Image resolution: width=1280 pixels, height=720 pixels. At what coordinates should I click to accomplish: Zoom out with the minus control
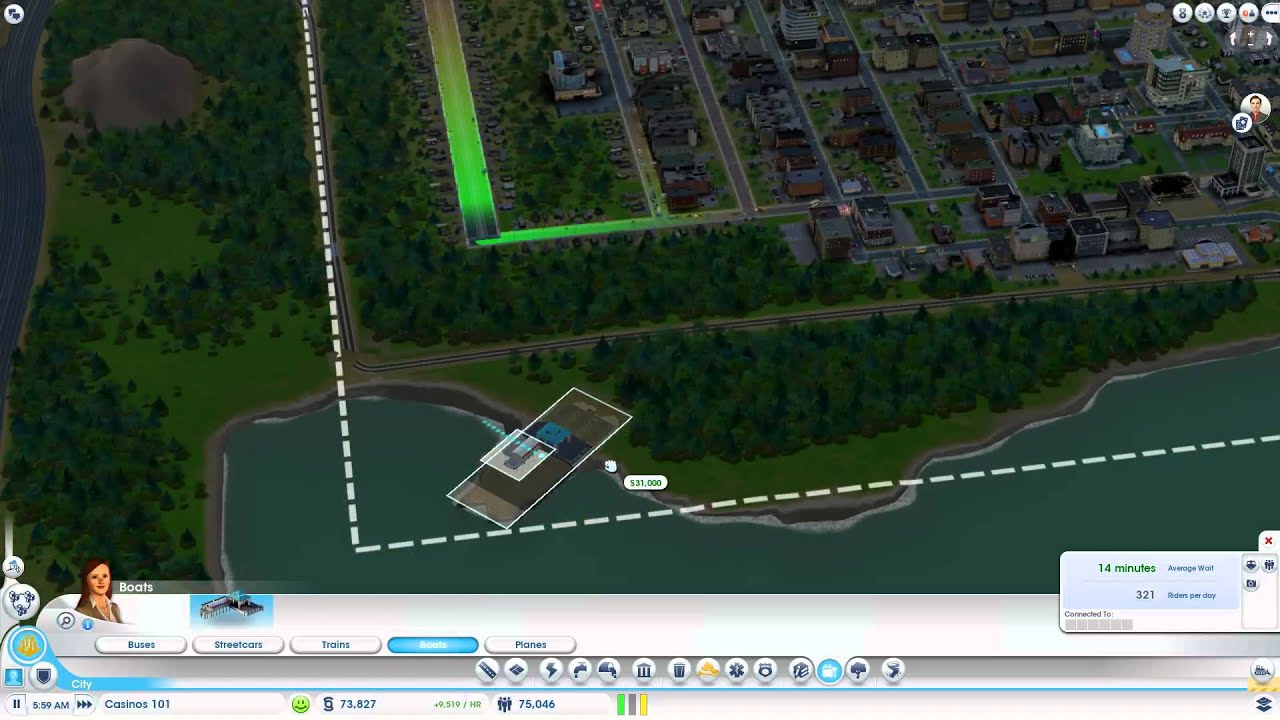(1251, 45)
